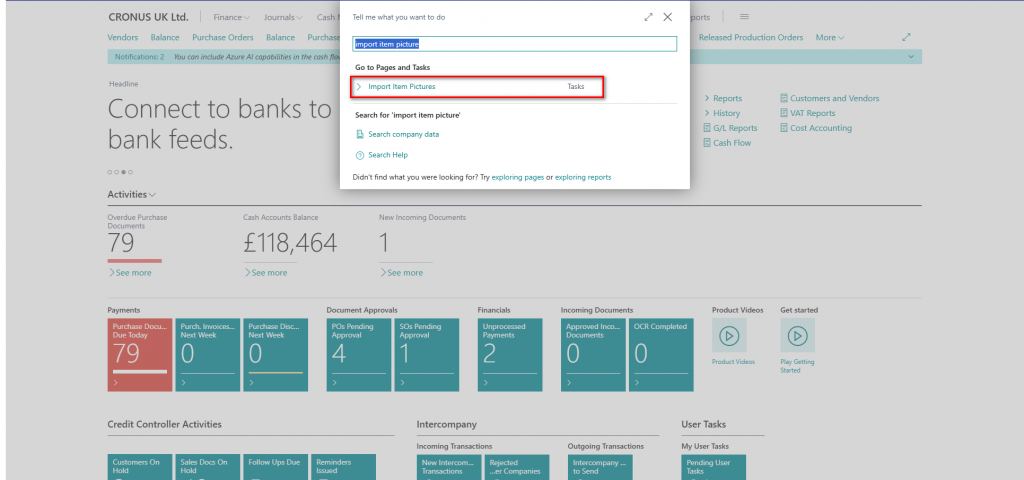Open the hamburger menu in navigation bar
The height and width of the screenshot is (480, 1024).
point(744,17)
